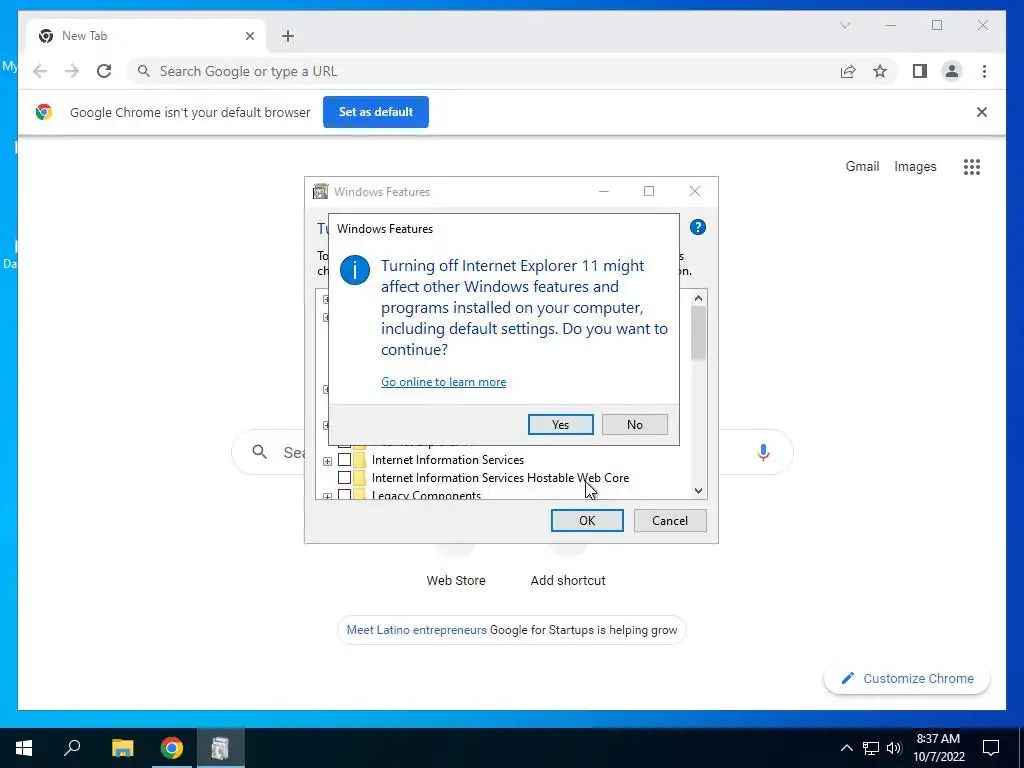Click the share this page icon

848,71
